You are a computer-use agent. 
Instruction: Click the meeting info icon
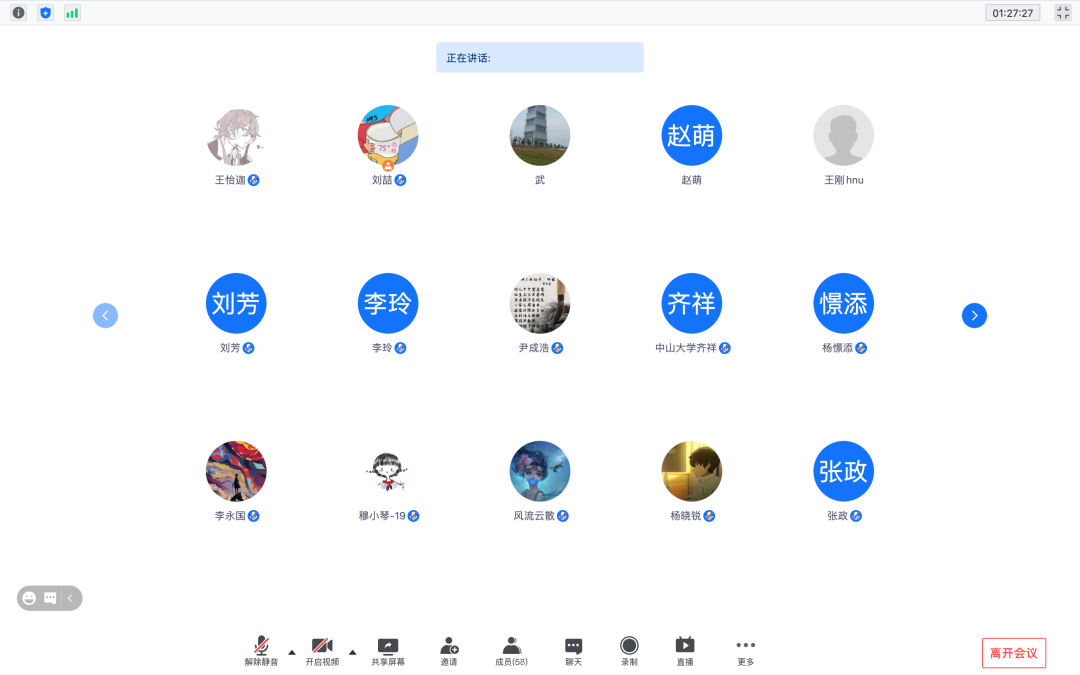[x=18, y=13]
